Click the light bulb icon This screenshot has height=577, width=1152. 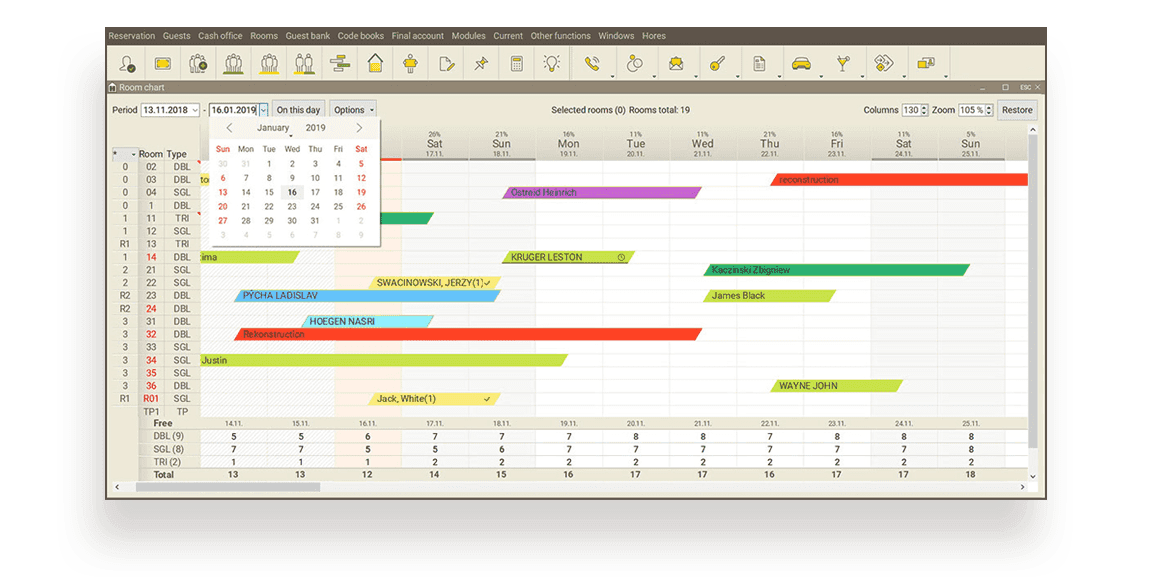pyautogui.click(x=552, y=64)
